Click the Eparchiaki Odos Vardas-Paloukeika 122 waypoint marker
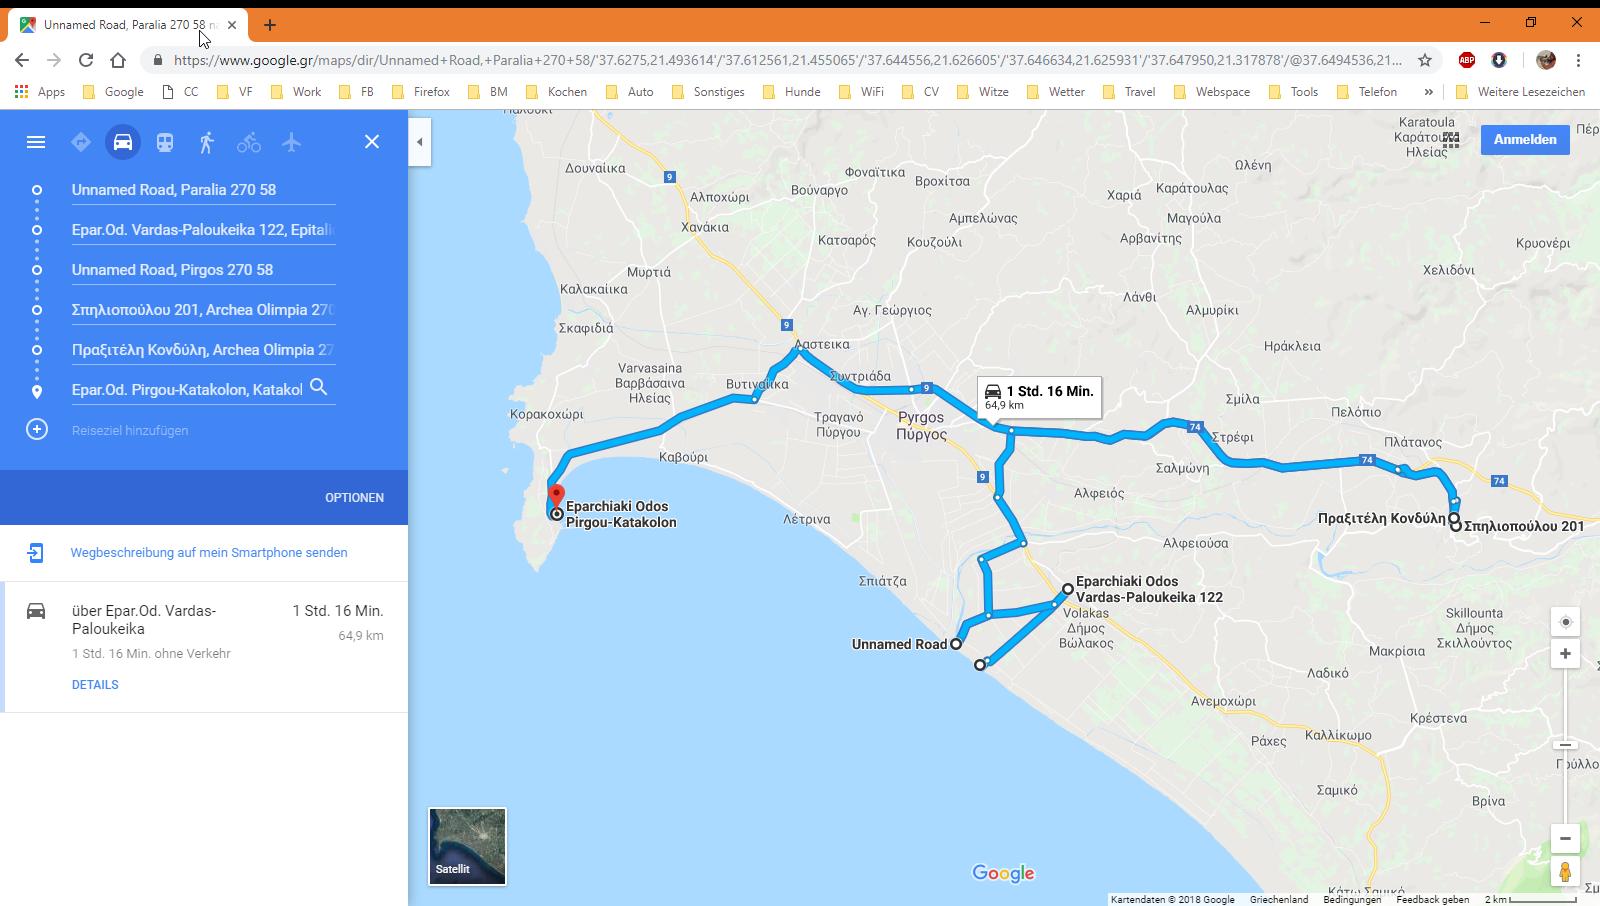1600x906 pixels. tap(1068, 589)
